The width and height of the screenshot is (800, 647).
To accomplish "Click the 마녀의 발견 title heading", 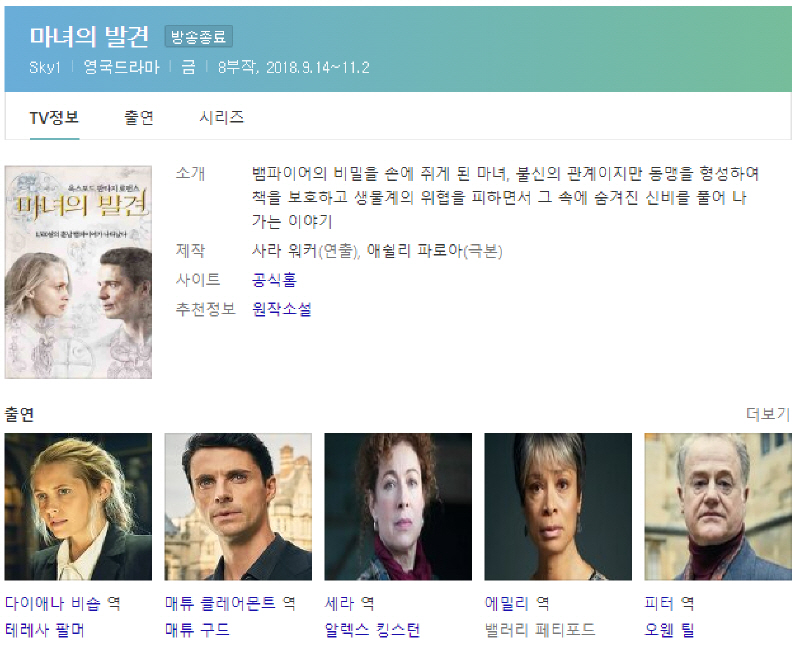I will pos(89,36).
